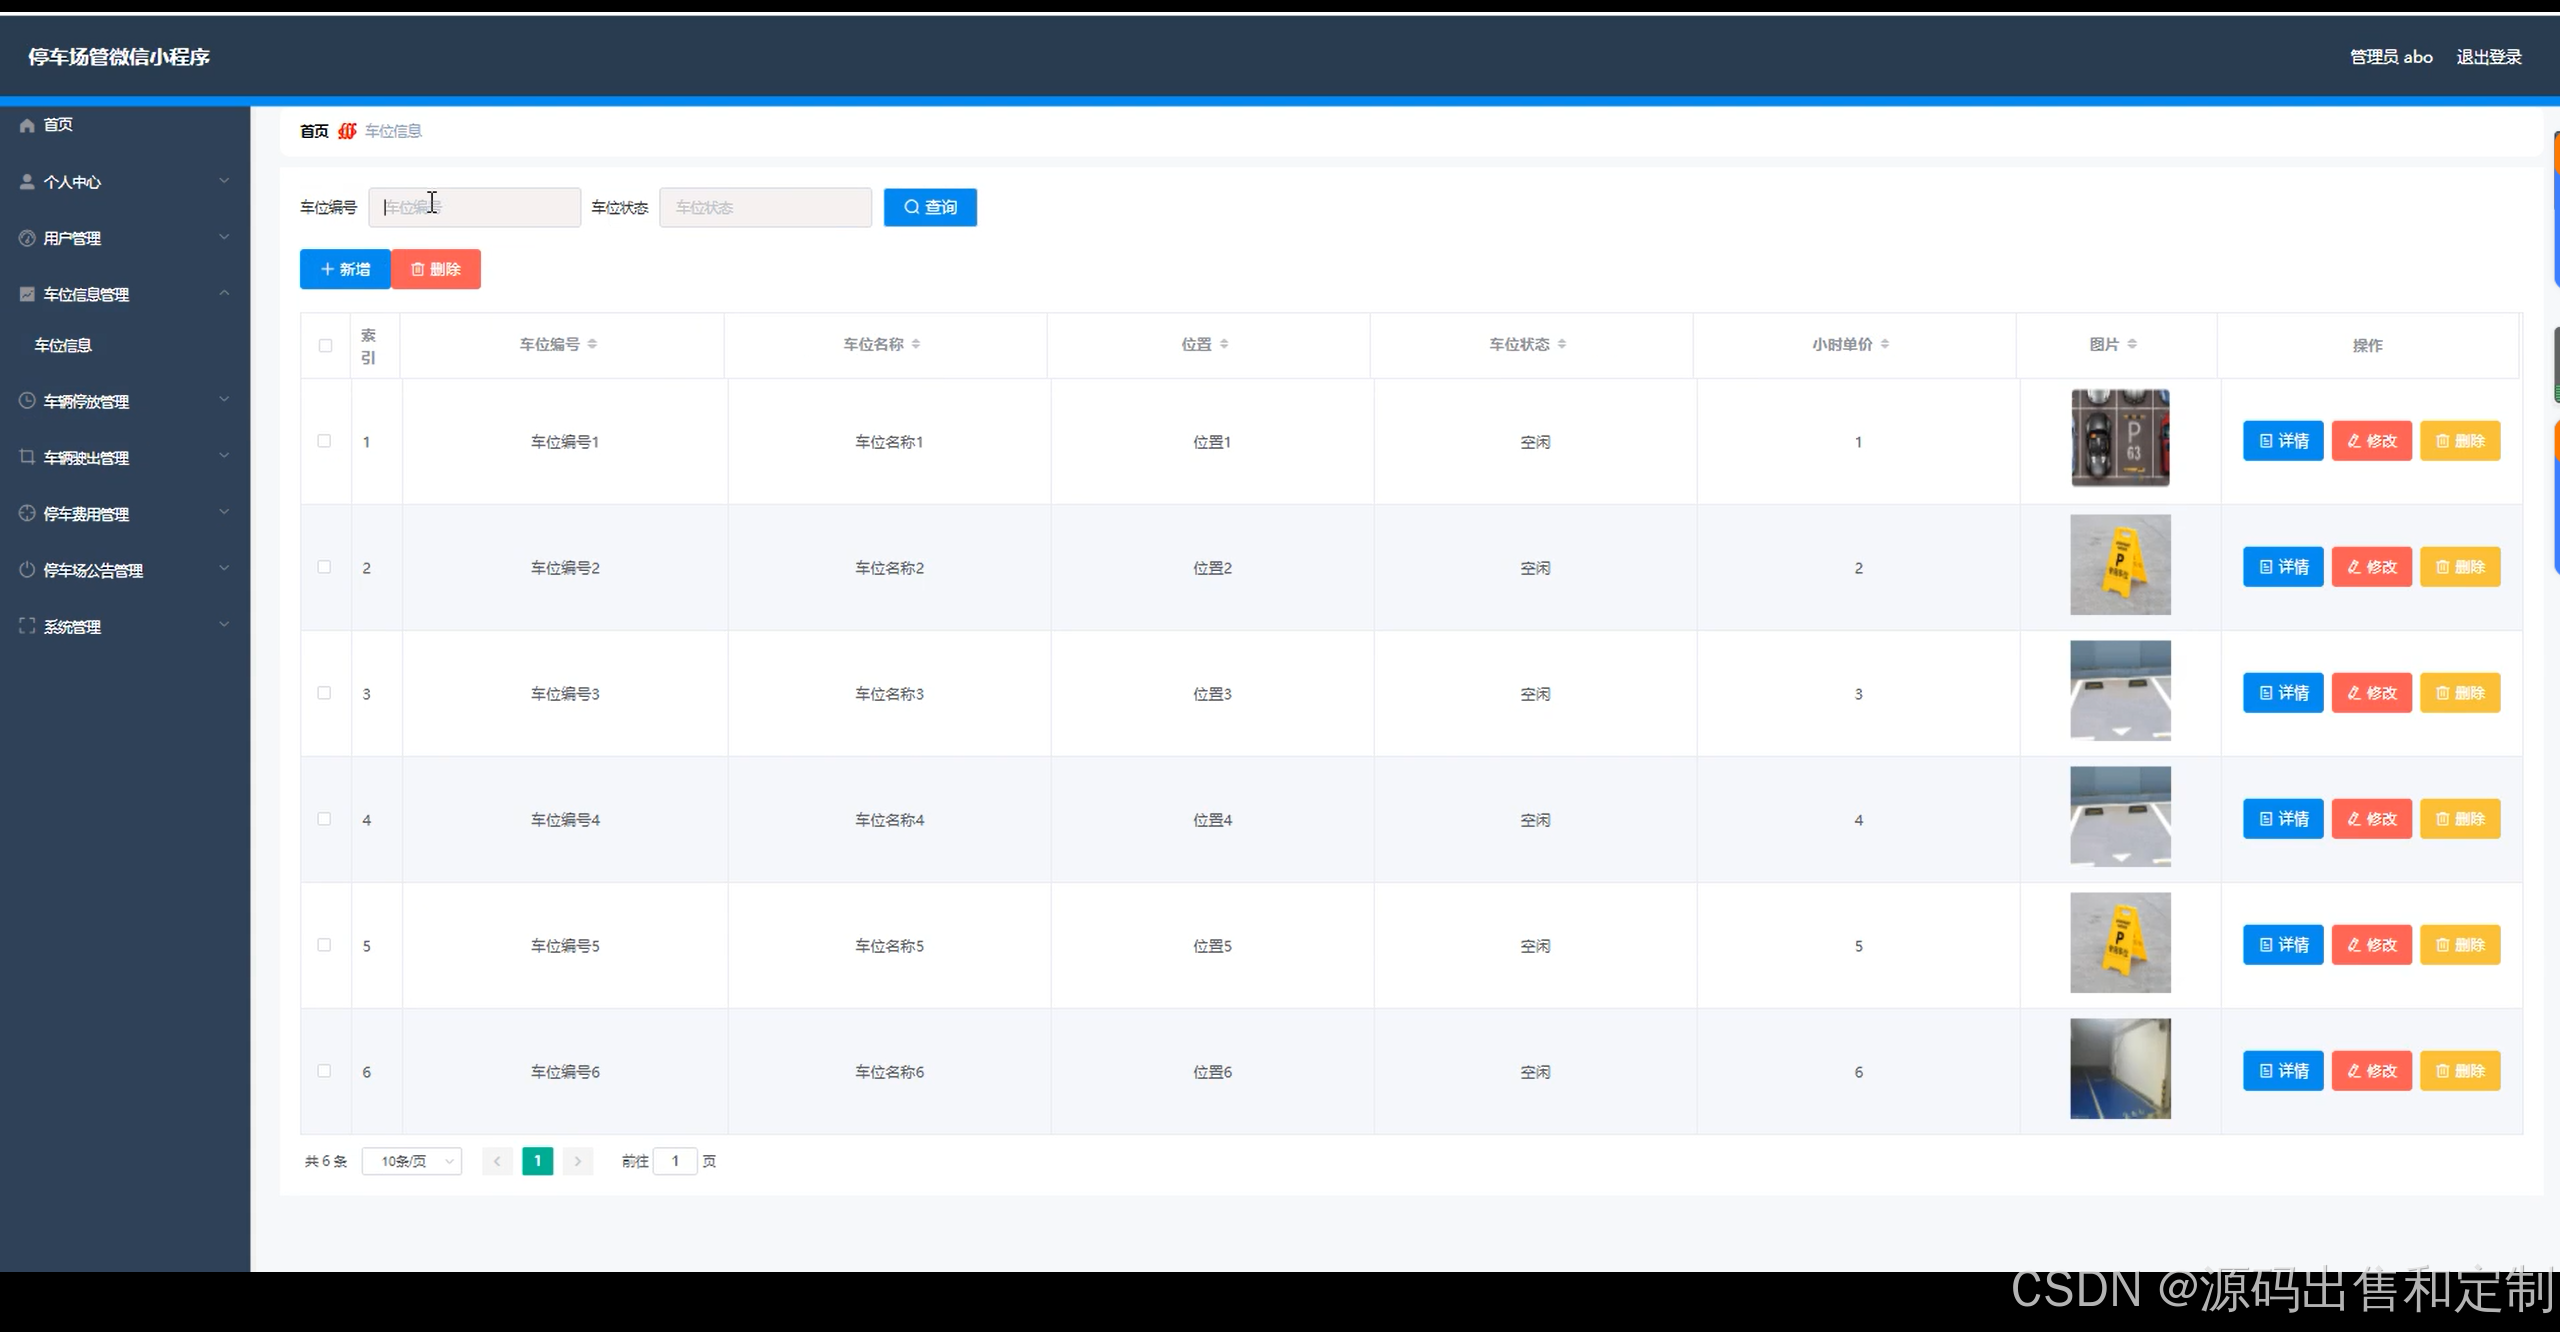Click the 查询 search button
This screenshot has width=2560, height=1332.
(930, 207)
